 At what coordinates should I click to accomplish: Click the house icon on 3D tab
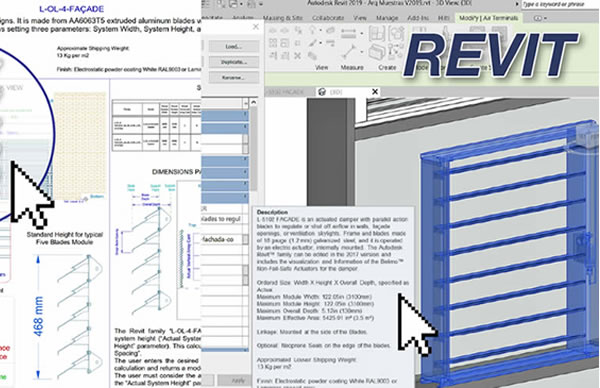pyautogui.click(x=322, y=92)
